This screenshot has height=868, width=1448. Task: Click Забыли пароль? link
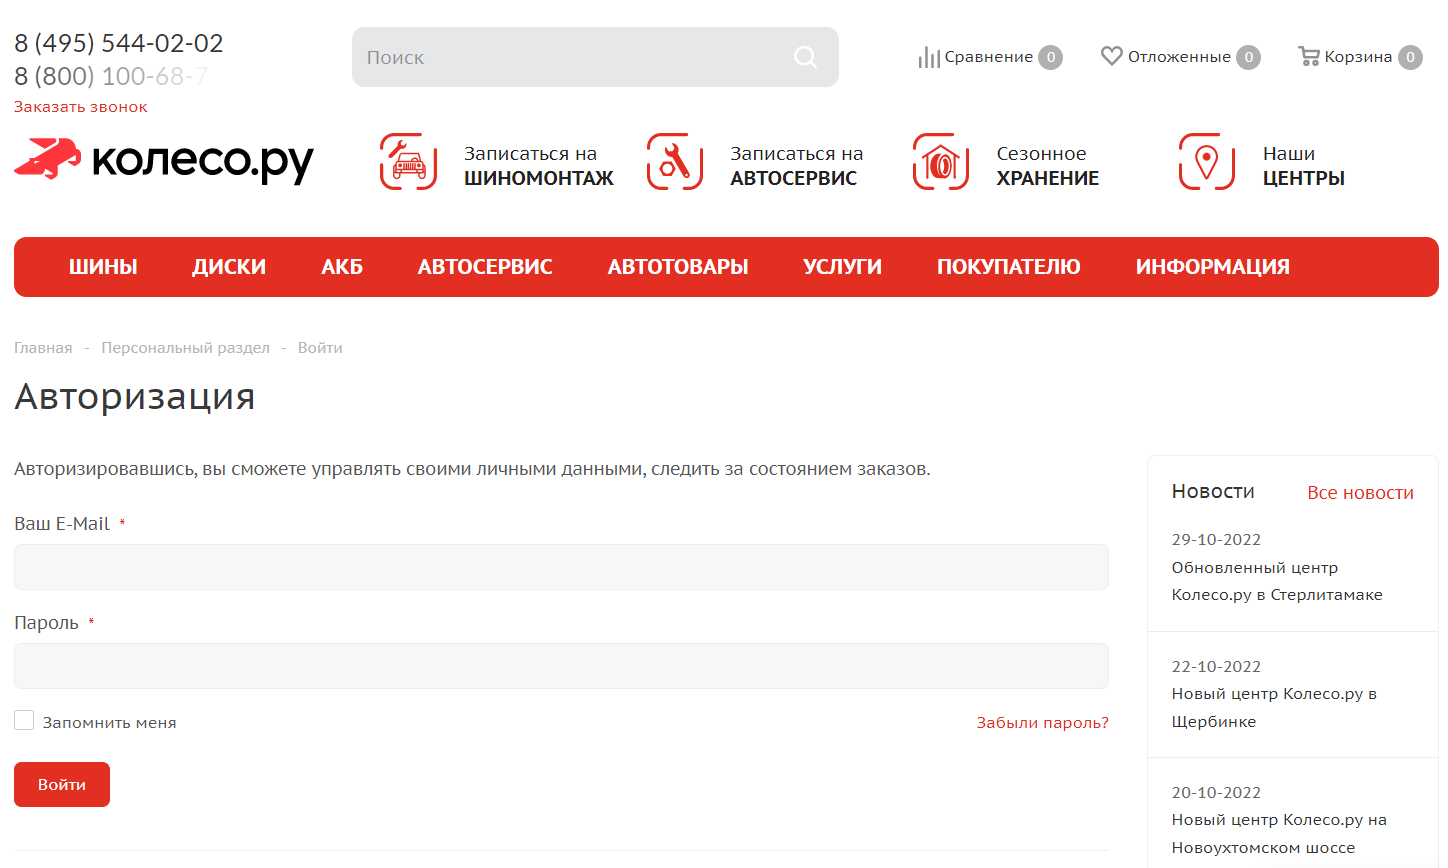[x=1042, y=722]
